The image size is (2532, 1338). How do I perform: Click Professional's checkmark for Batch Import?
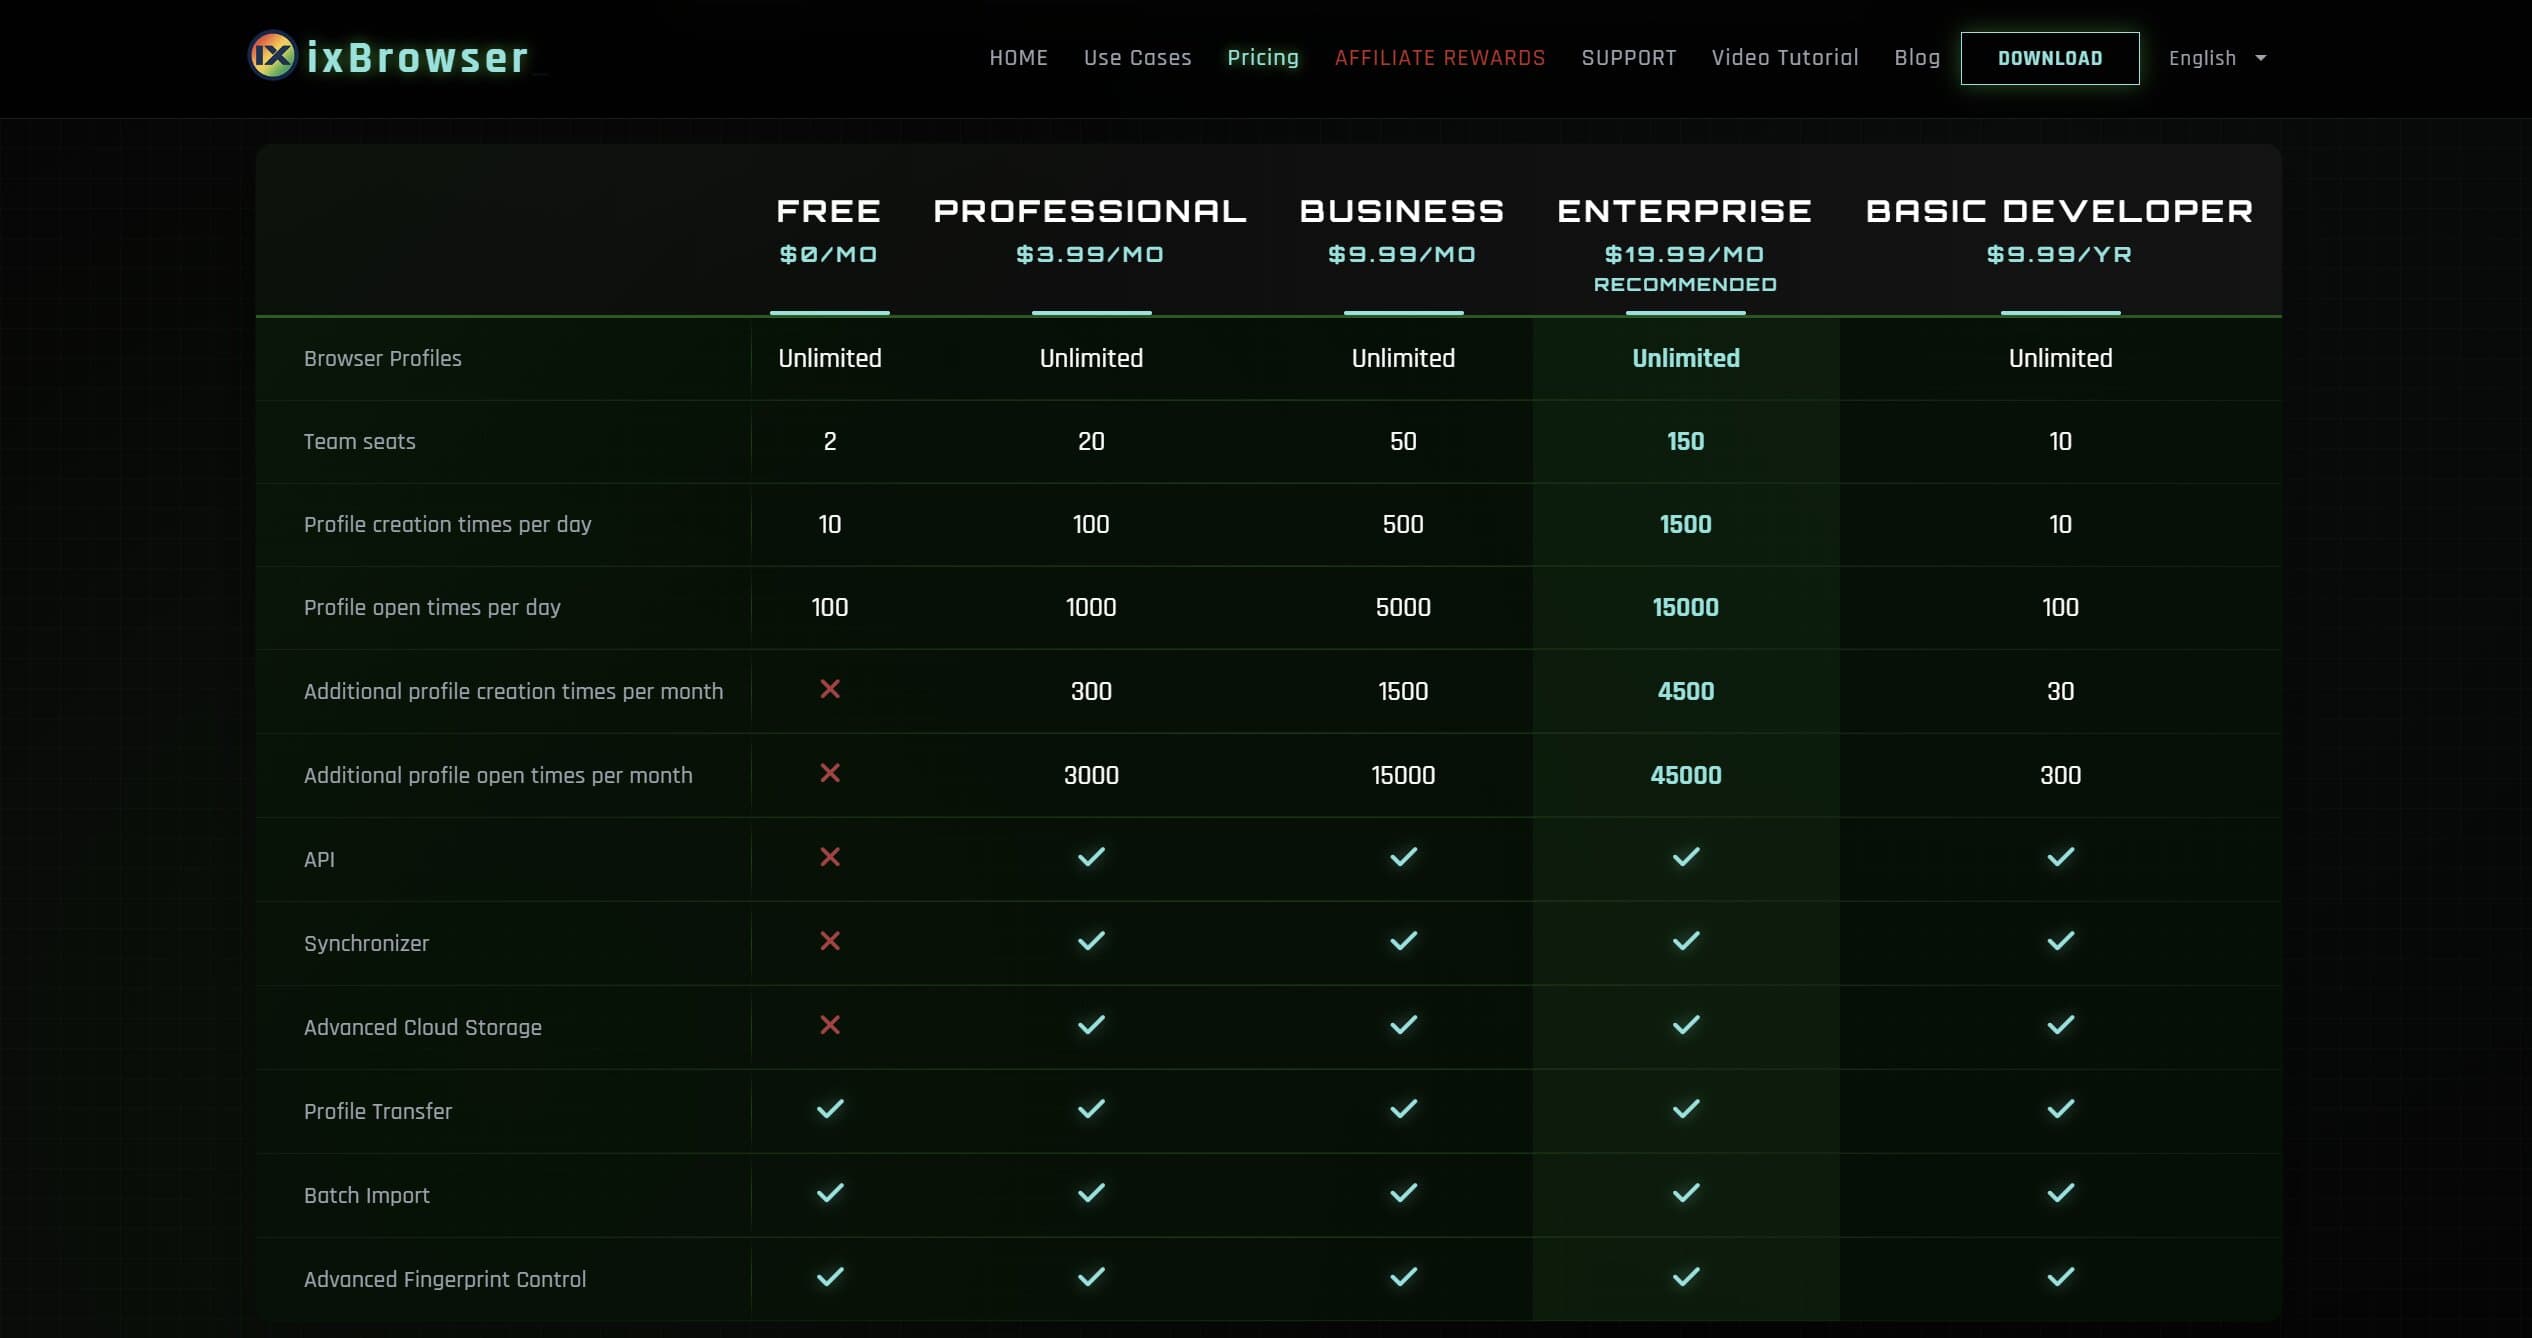(x=1091, y=1193)
